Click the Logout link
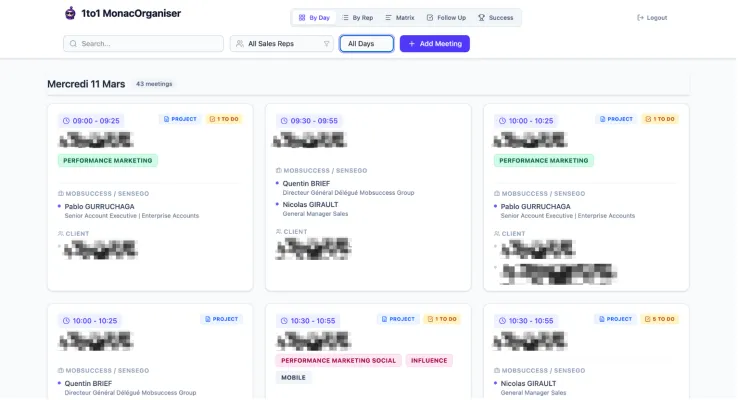 [652, 18]
